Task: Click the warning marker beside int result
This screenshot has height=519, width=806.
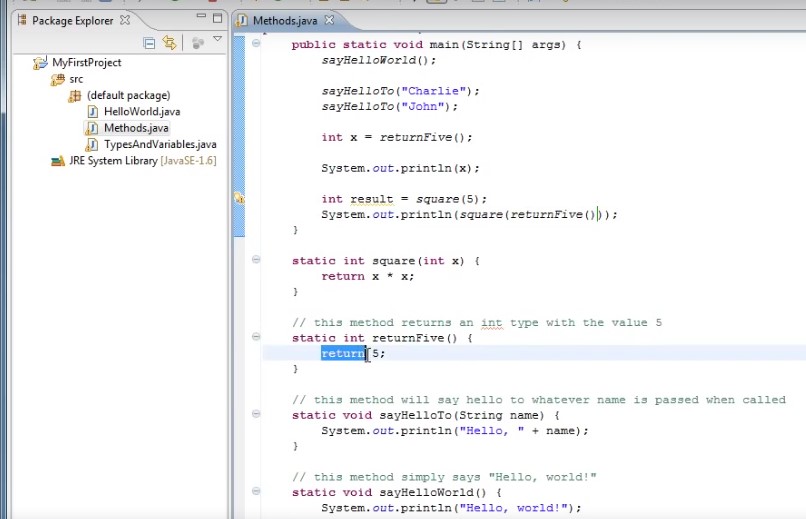Action: (239, 199)
